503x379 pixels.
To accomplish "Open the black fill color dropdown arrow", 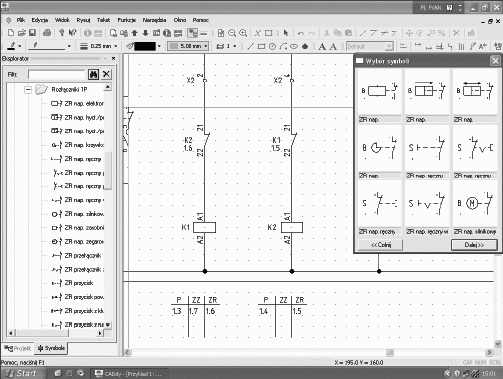I will pyautogui.click(x=159, y=46).
